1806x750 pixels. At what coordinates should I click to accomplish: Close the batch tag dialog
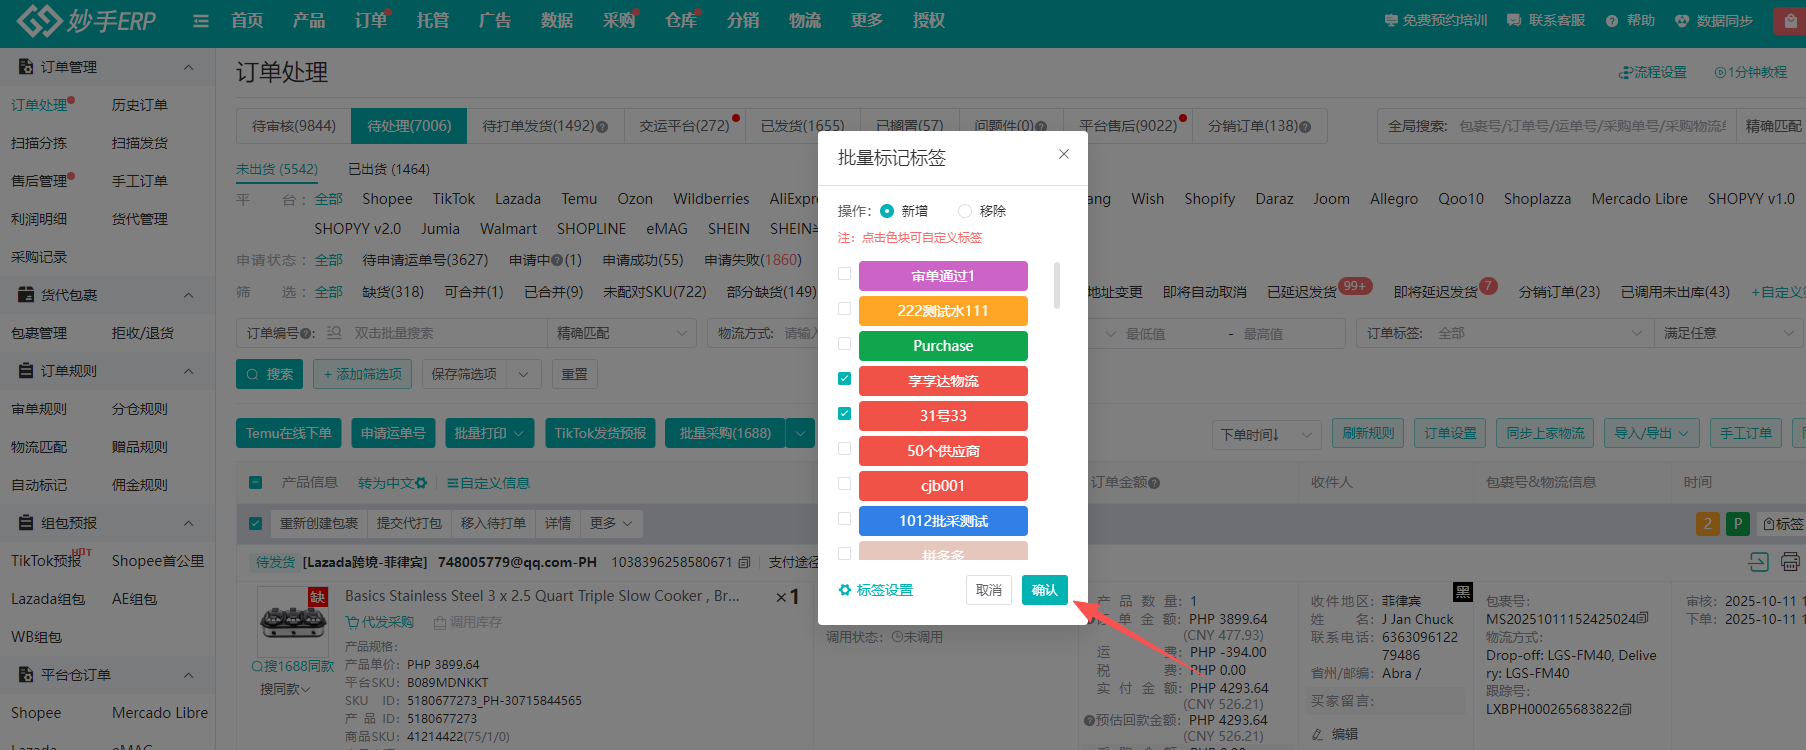1064,154
